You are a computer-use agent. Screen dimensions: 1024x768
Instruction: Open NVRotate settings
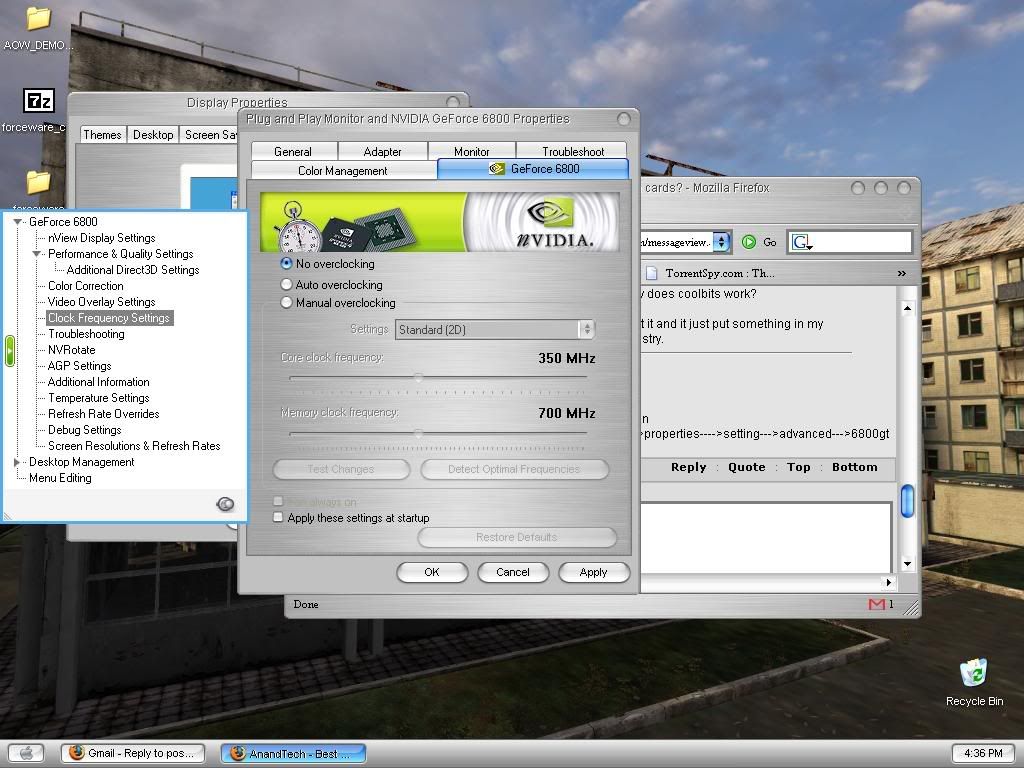click(x=71, y=350)
